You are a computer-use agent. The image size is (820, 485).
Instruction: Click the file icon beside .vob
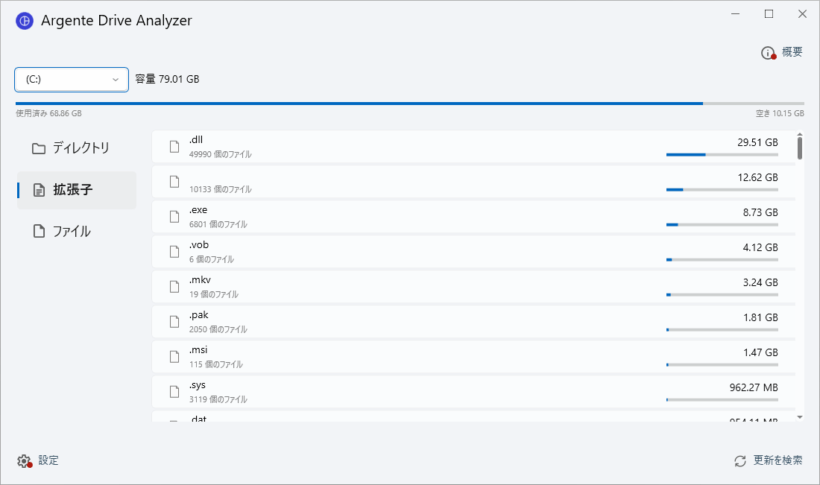[175, 252]
